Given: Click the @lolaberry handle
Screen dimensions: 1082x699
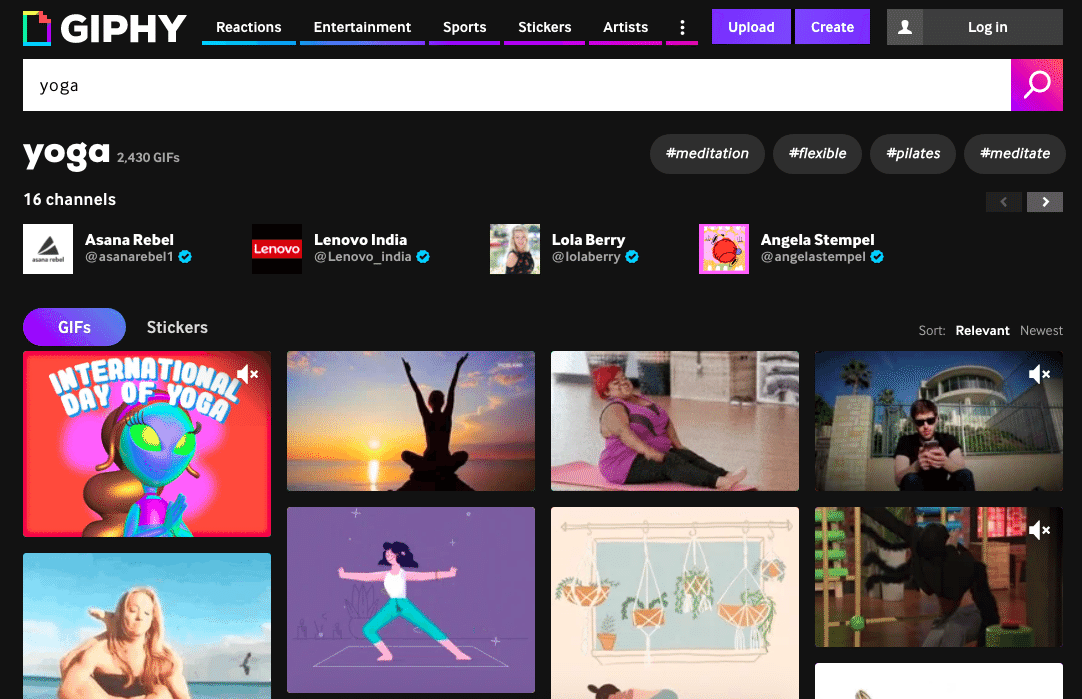Looking at the screenshot, I should coord(586,257).
